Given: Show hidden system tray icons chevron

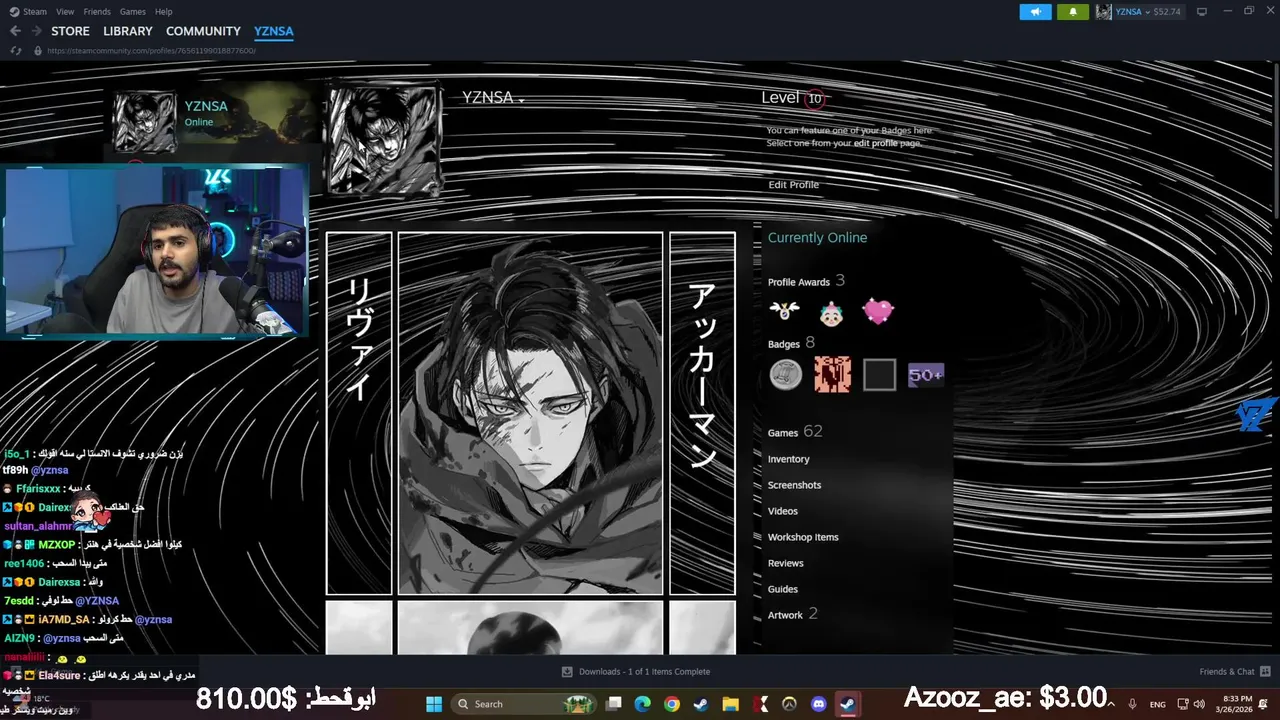Looking at the screenshot, I should pos(1111,704).
